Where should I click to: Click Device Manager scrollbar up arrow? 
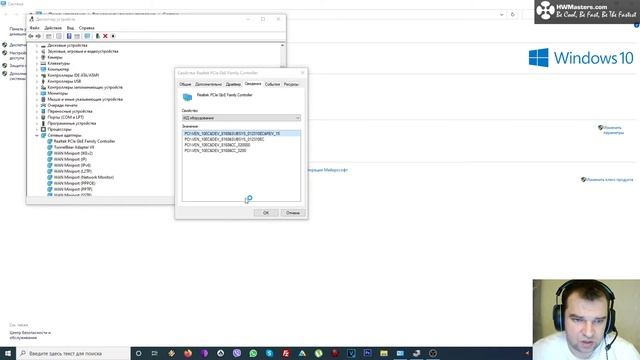pos(282,45)
